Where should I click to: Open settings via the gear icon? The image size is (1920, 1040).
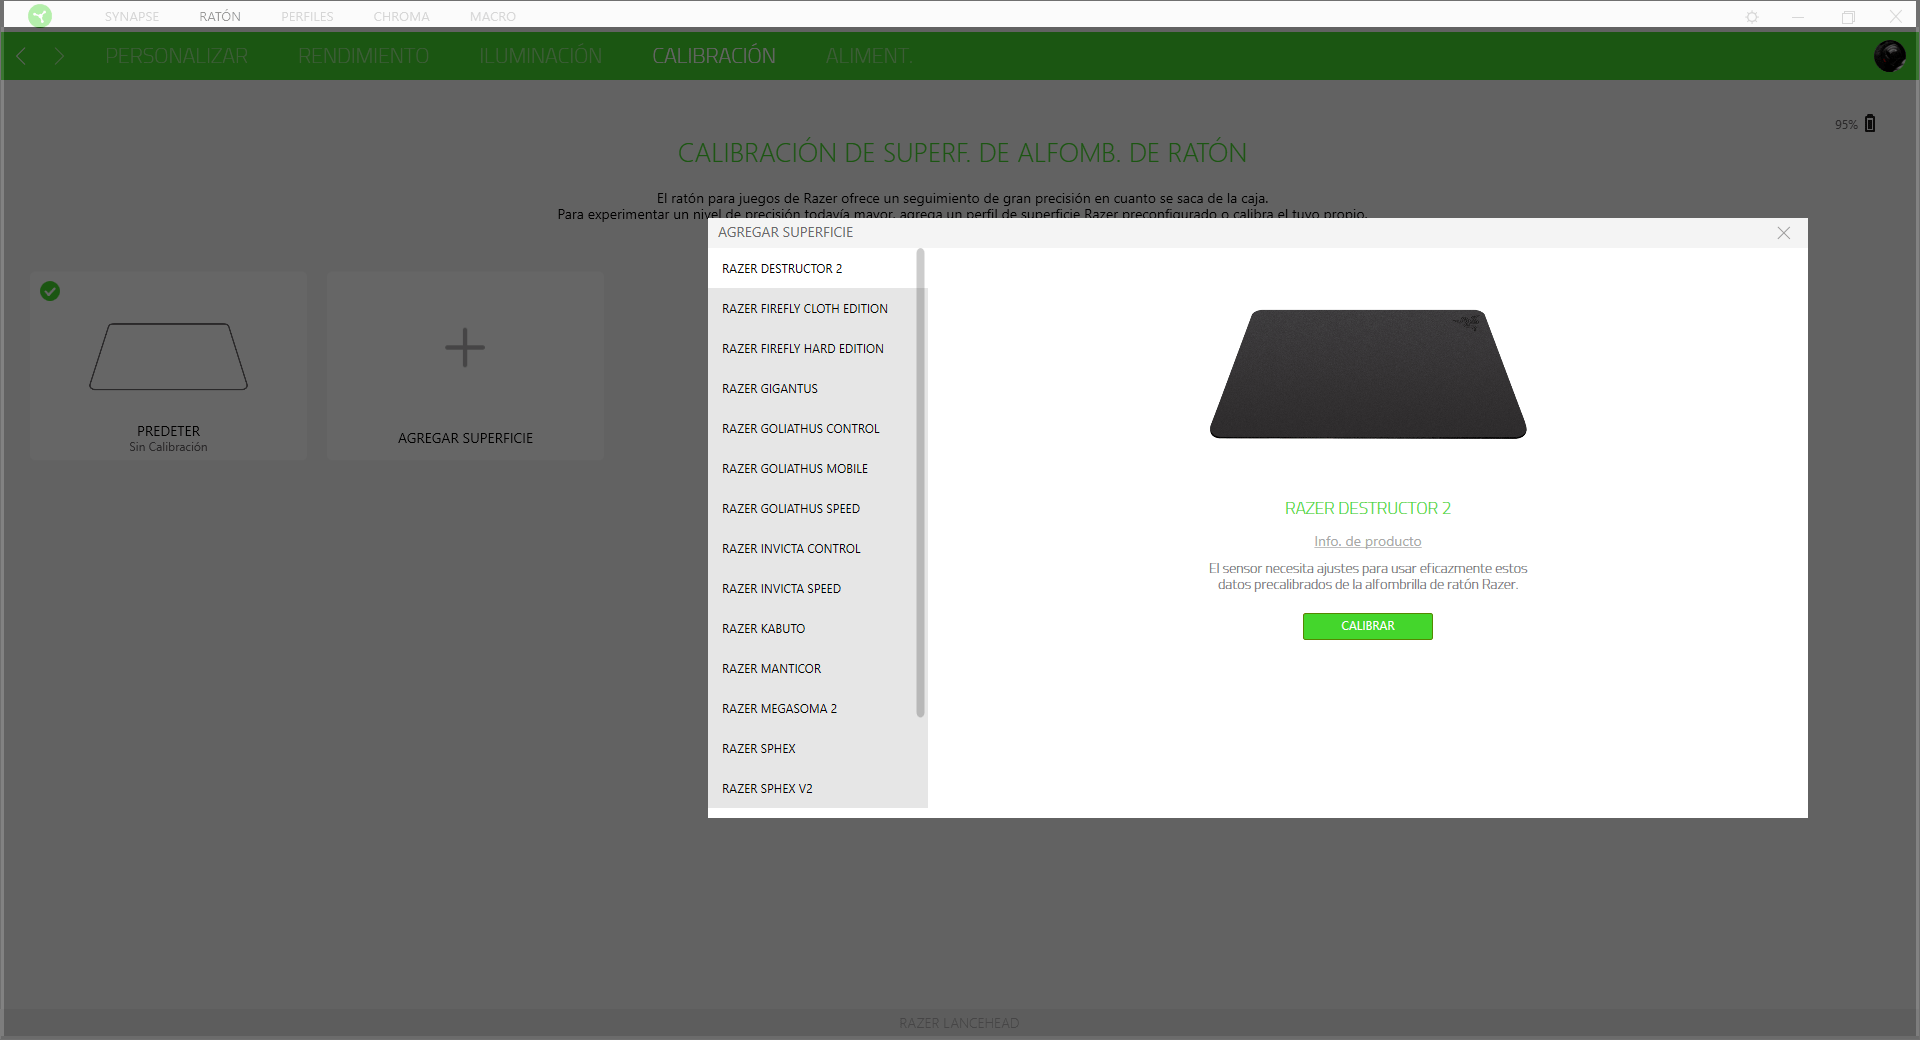(x=1752, y=17)
